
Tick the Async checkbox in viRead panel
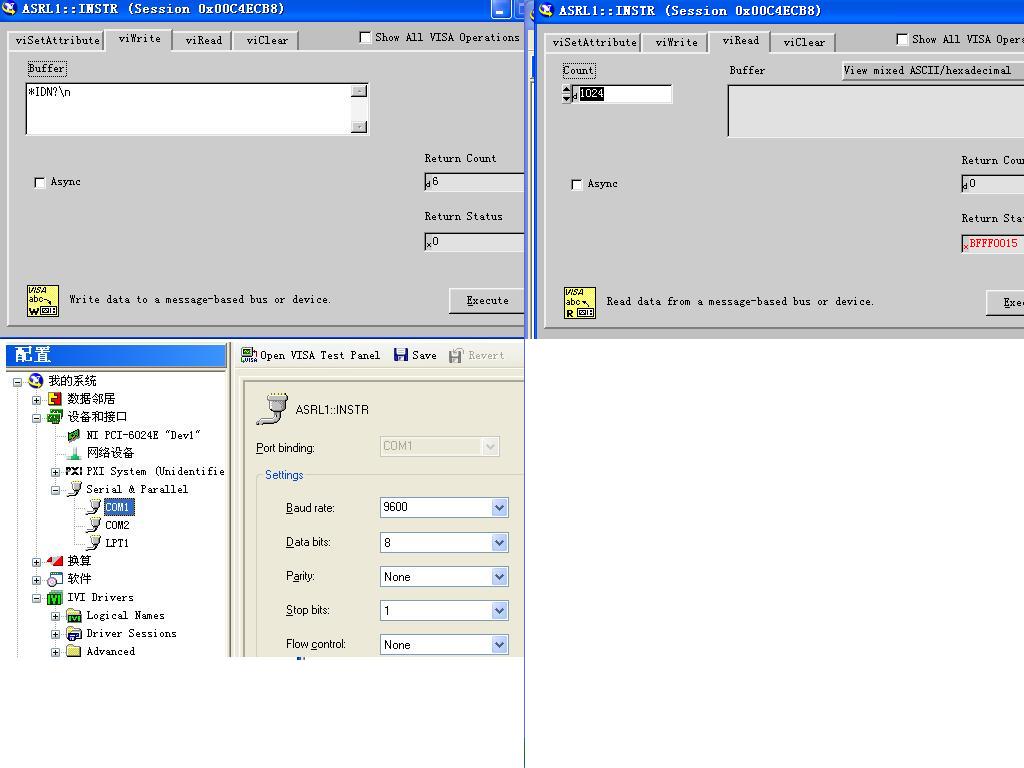576,184
